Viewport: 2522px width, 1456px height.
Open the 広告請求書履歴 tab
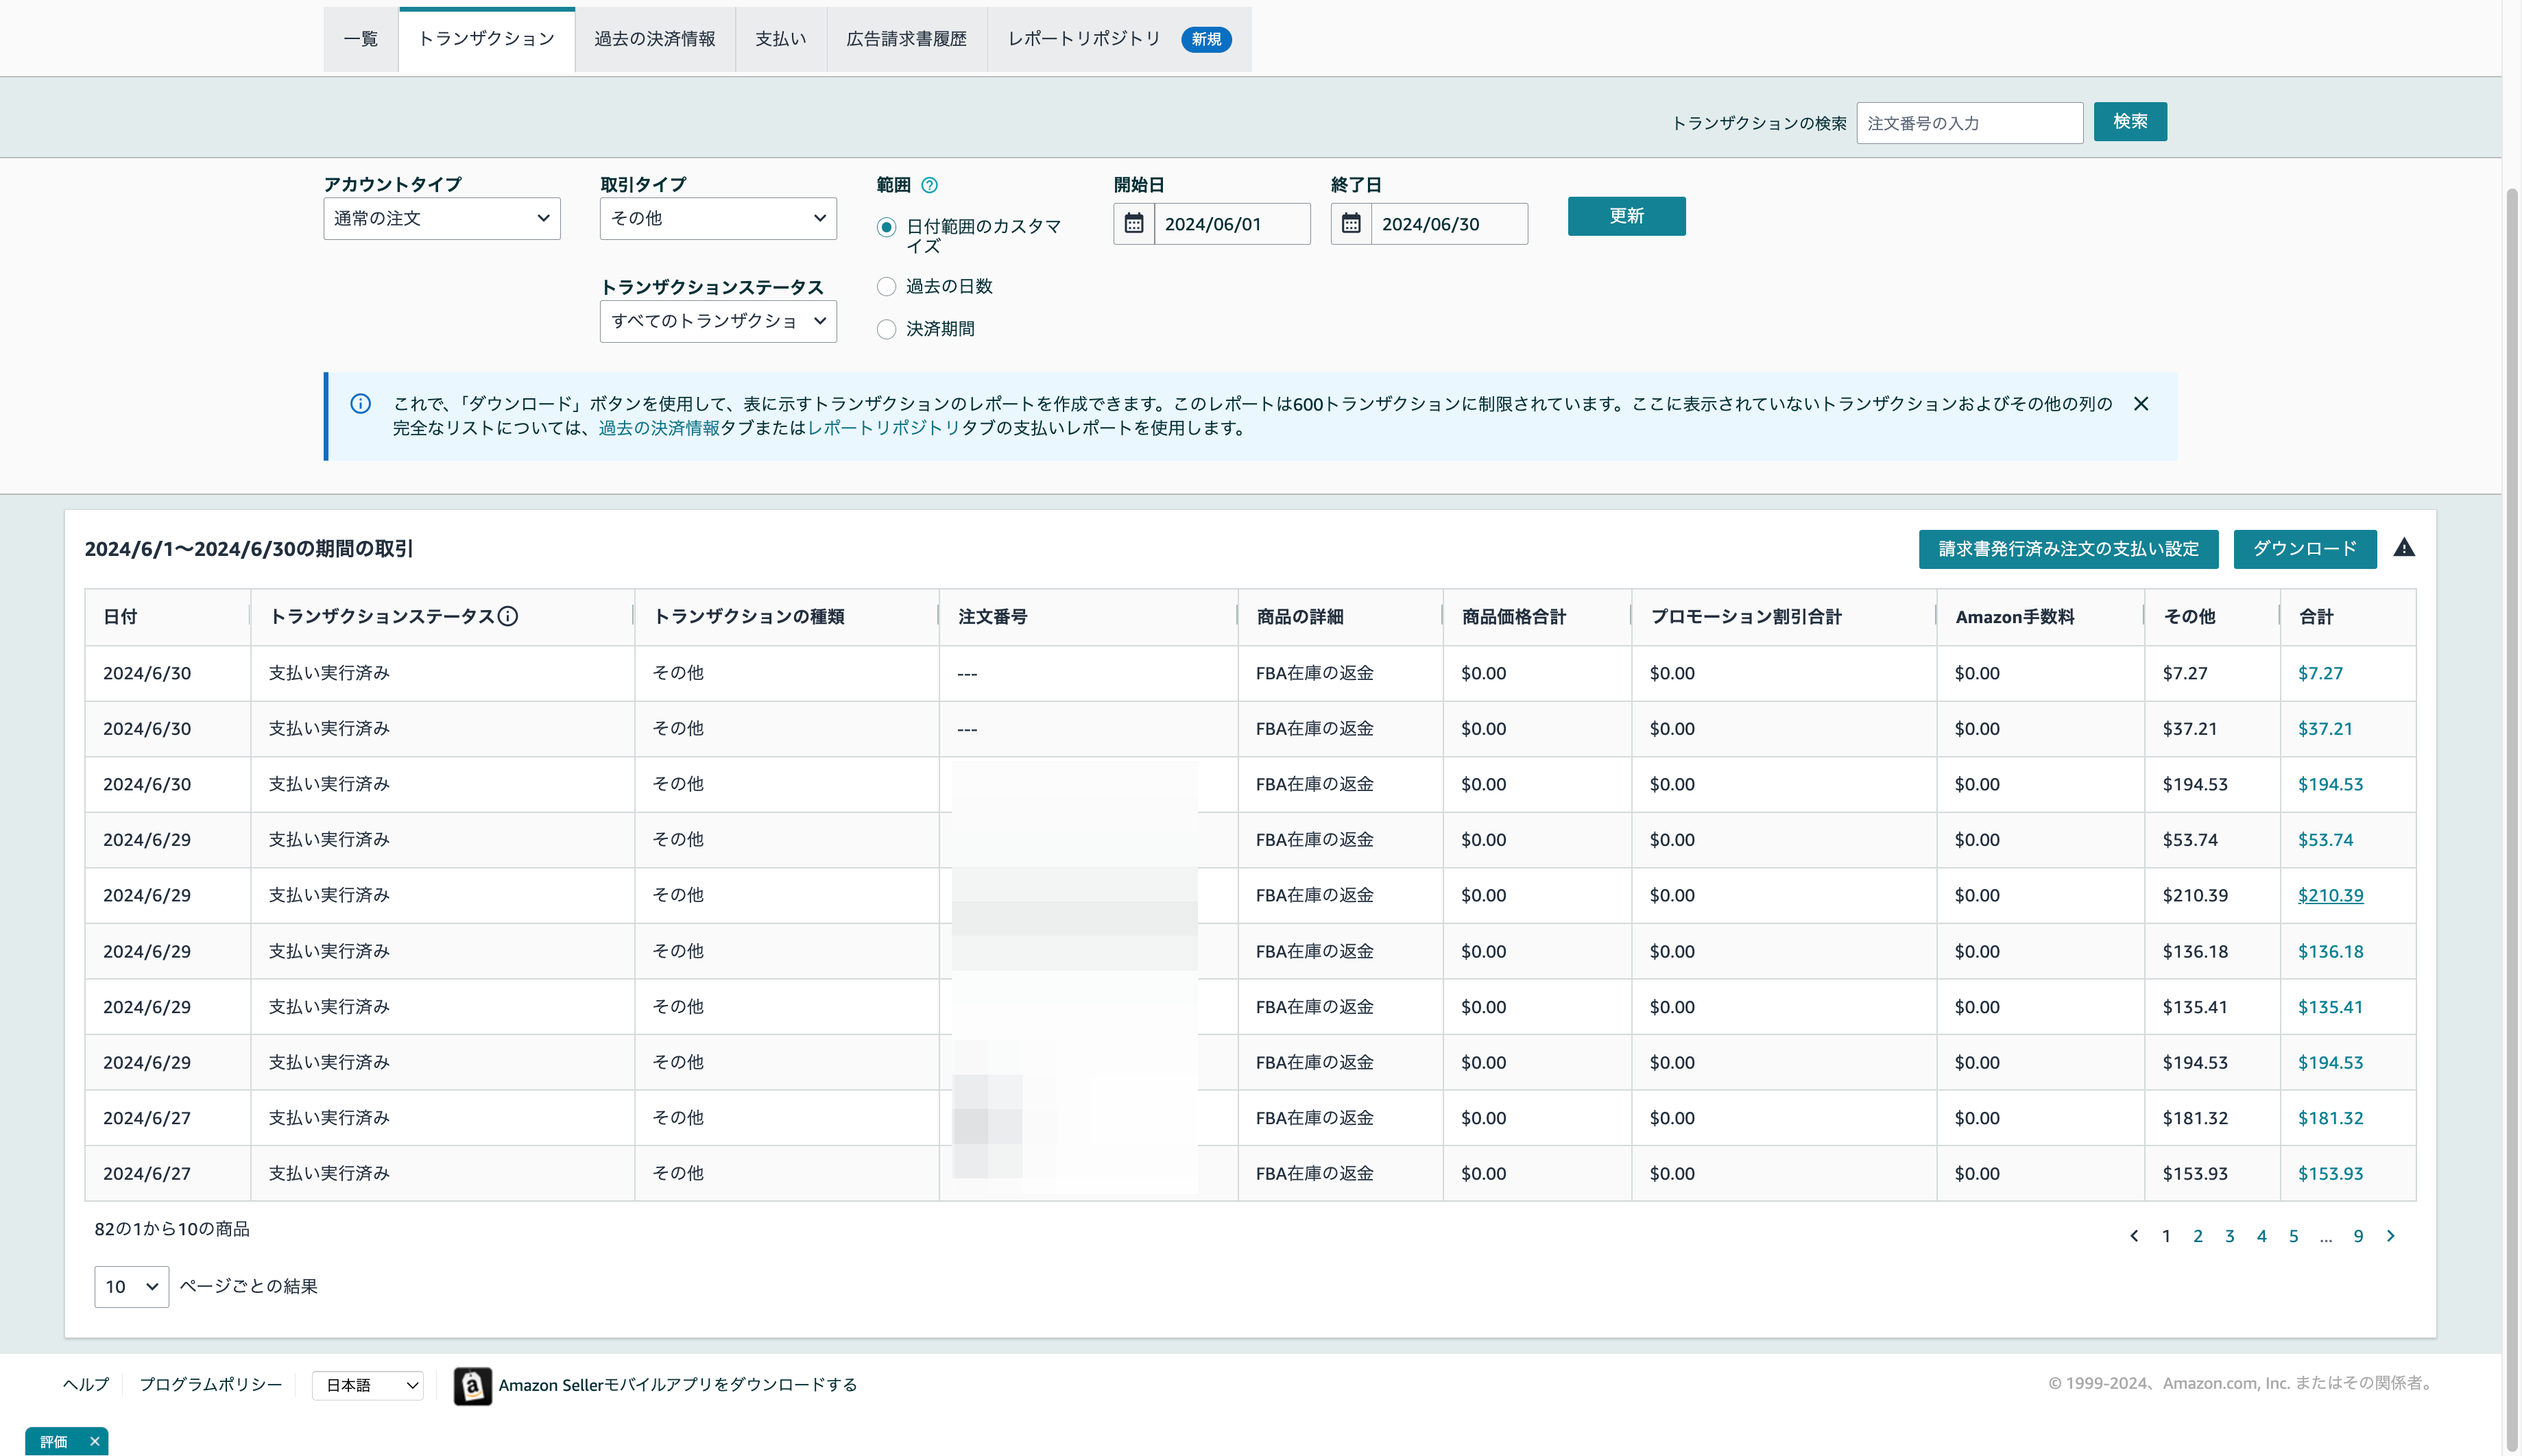point(907,39)
